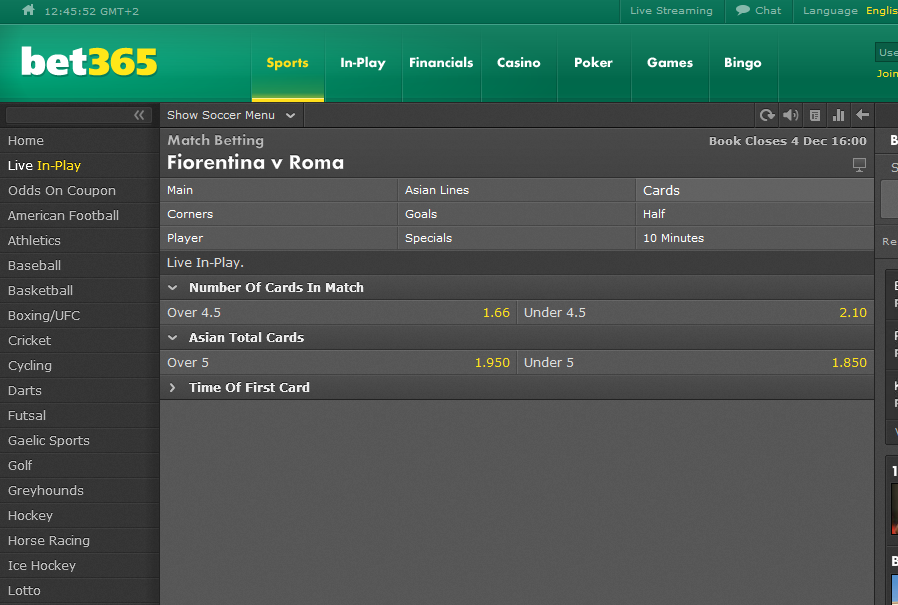The height and width of the screenshot is (605, 898).
Task: Open the Financials tab
Action: tap(441, 62)
